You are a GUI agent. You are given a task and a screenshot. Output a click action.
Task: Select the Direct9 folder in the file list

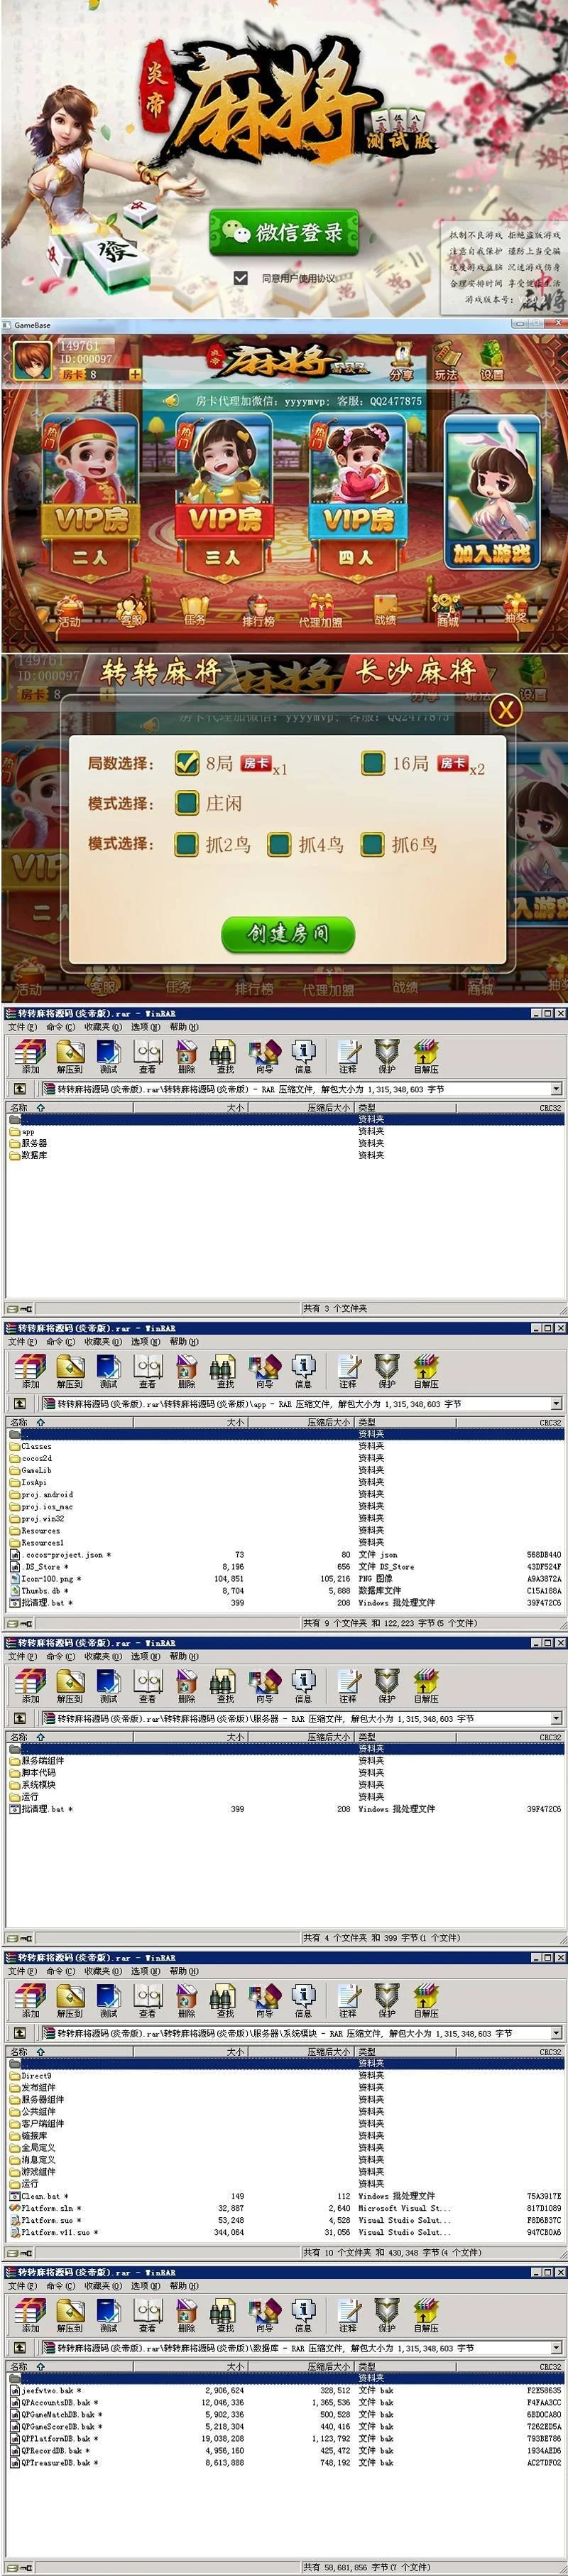click(x=37, y=2075)
